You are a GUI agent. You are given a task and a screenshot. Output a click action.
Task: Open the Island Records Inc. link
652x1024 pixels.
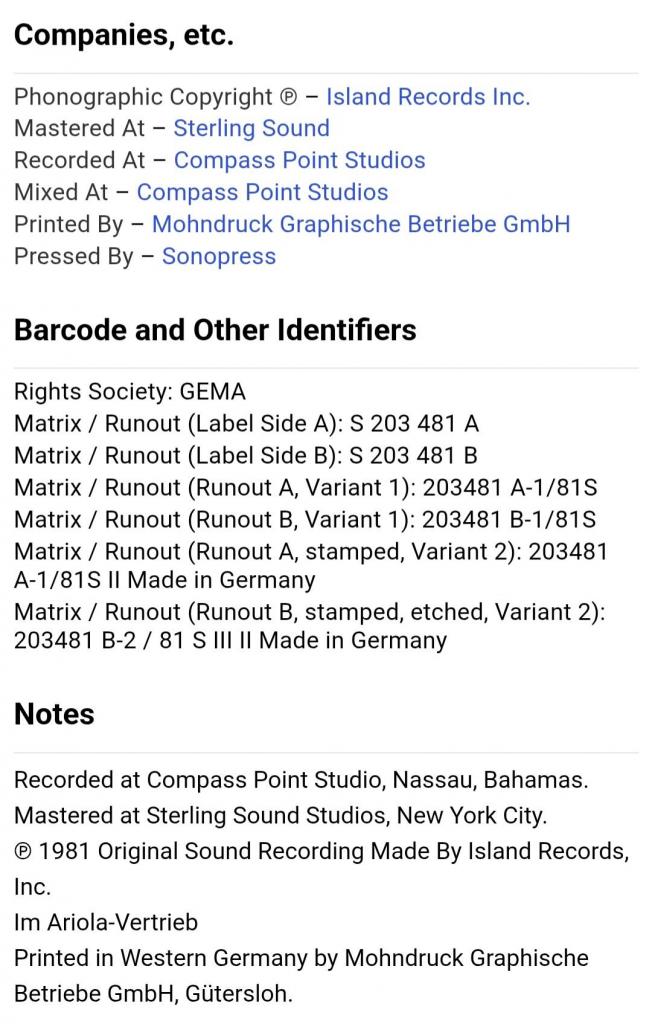coord(427,97)
